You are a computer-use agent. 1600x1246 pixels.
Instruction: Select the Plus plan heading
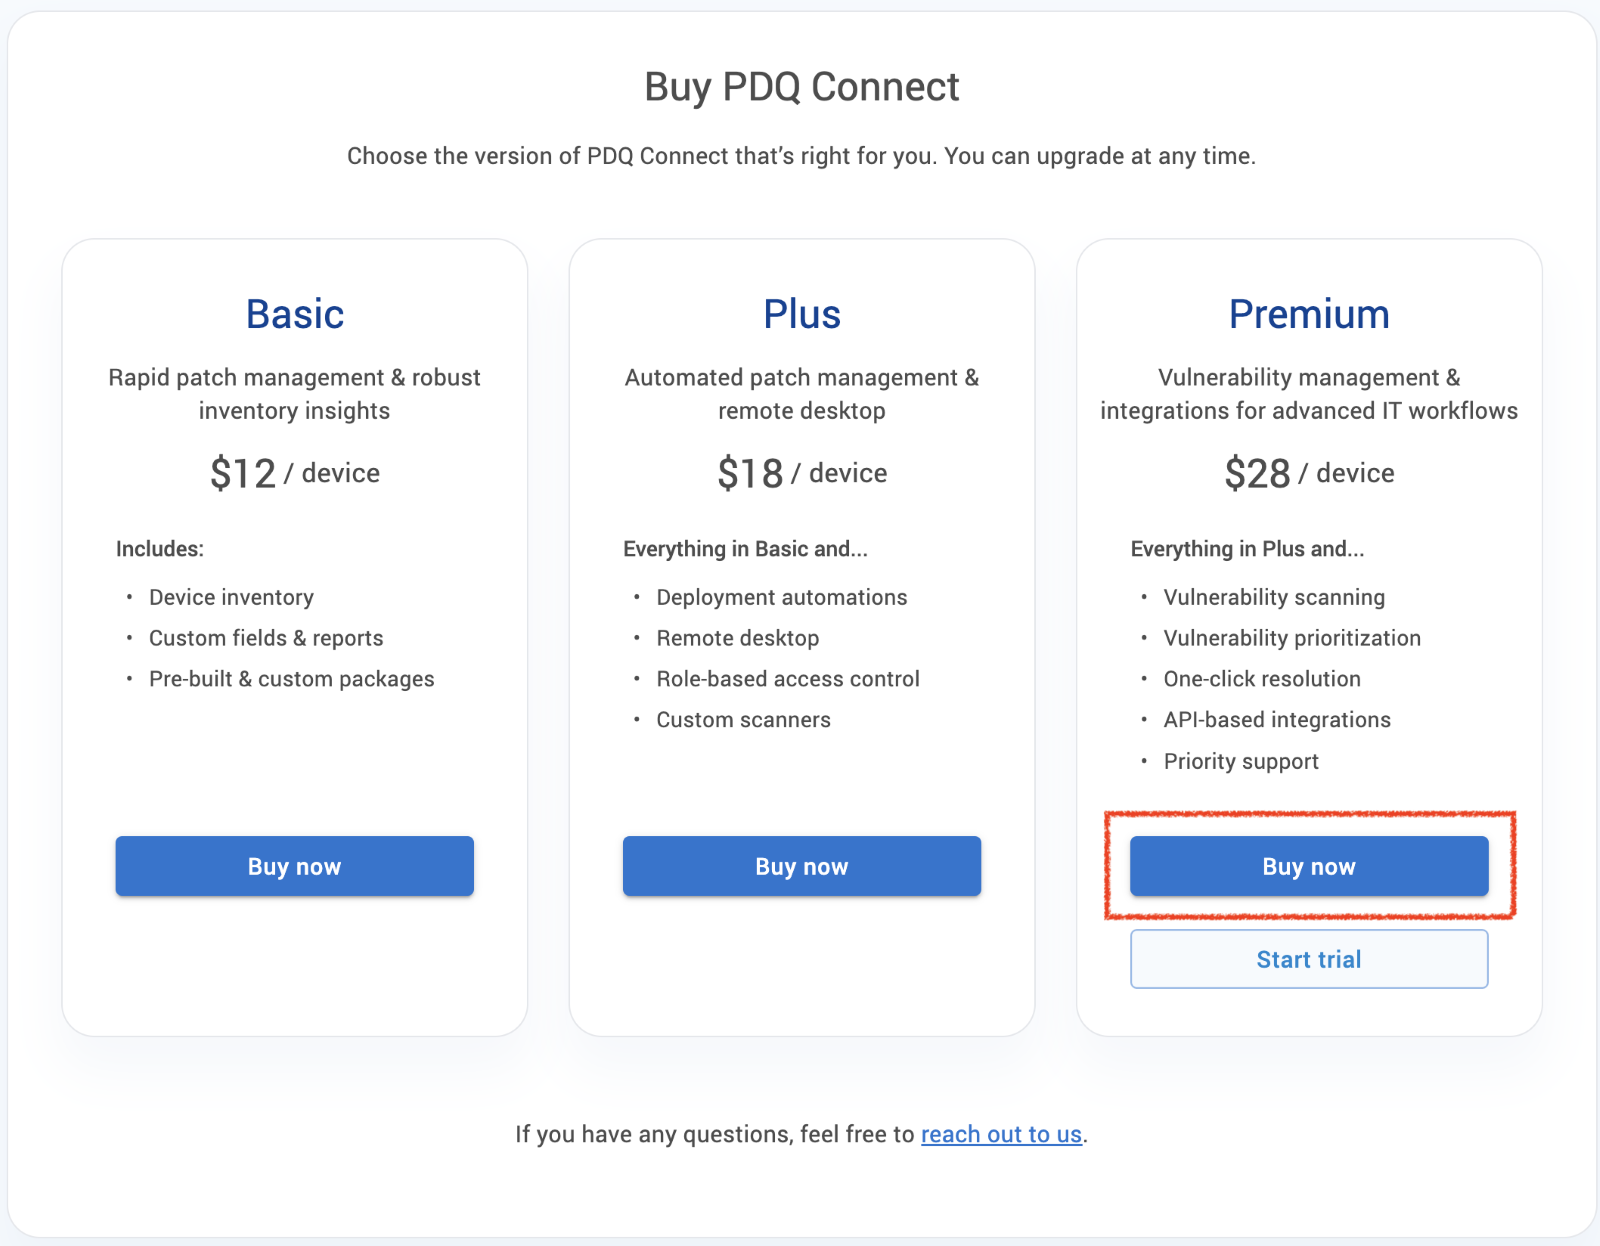click(802, 314)
